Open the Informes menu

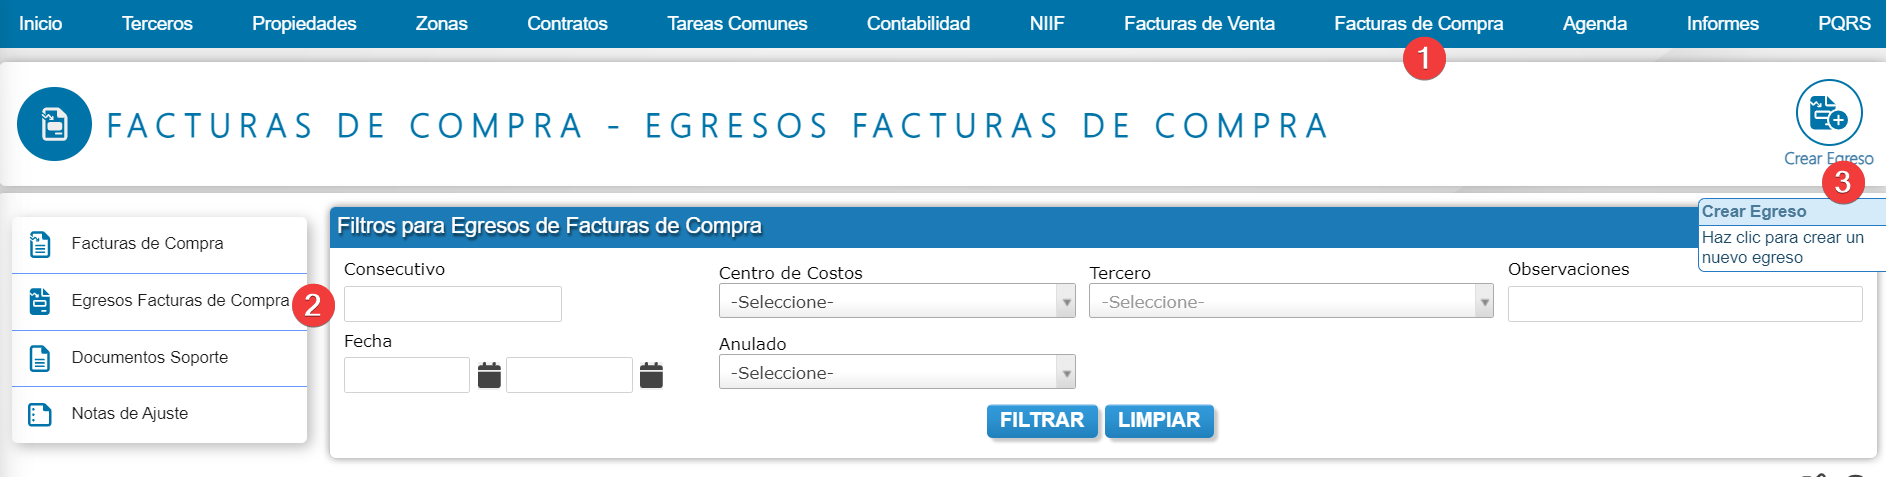(1722, 23)
